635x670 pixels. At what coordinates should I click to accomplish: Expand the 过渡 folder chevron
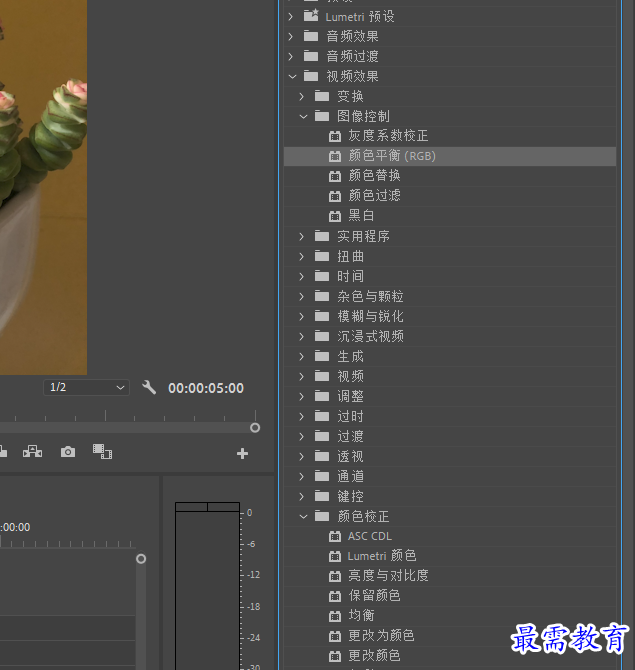[302, 436]
